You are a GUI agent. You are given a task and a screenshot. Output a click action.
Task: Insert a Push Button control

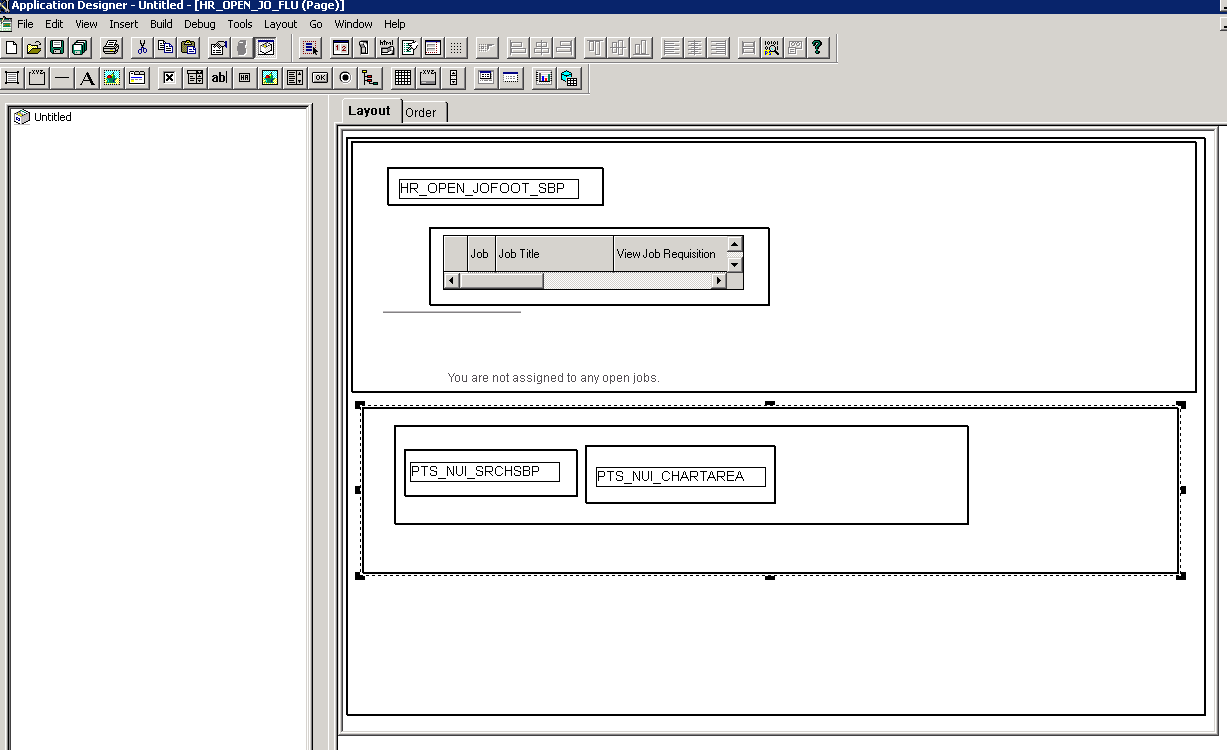[x=320, y=77]
